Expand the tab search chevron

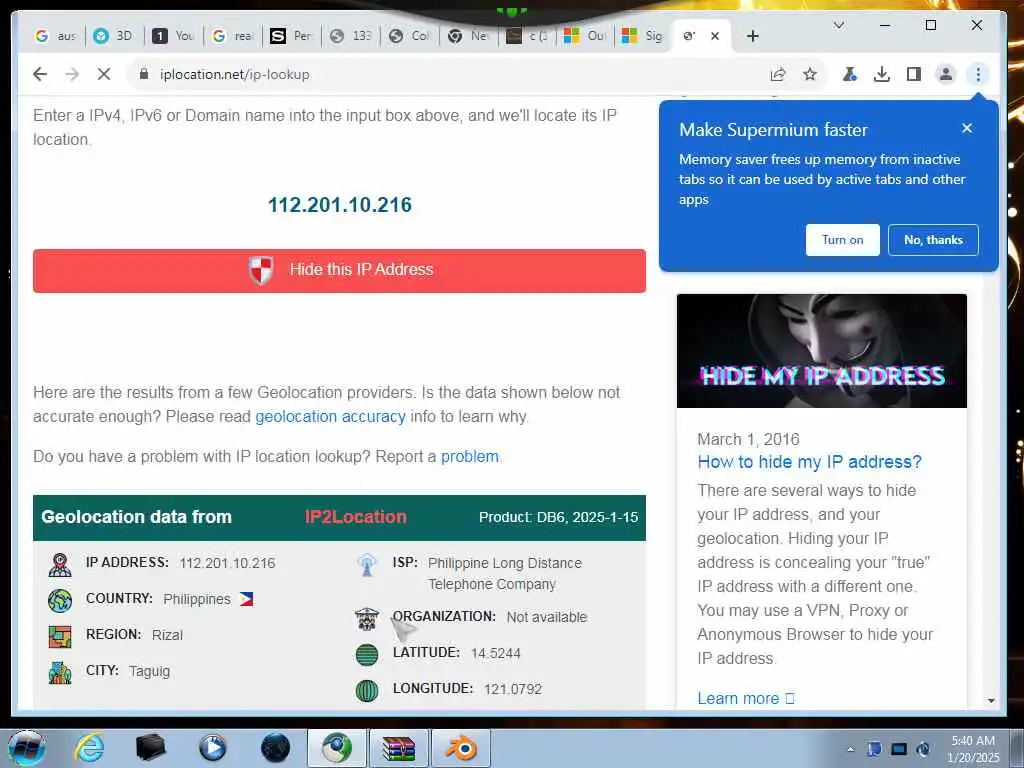coord(839,25)
